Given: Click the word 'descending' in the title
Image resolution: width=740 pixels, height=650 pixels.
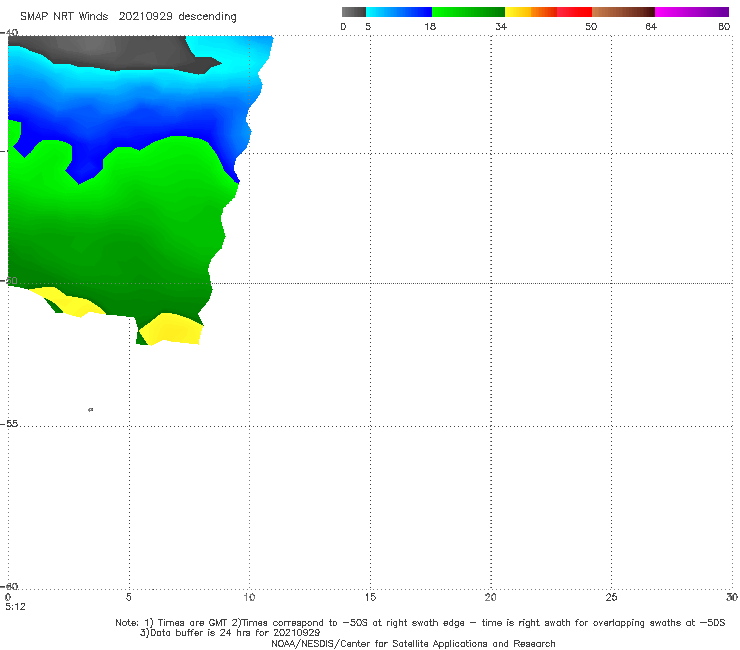Looking at the screenshot, I should point(207,17).
